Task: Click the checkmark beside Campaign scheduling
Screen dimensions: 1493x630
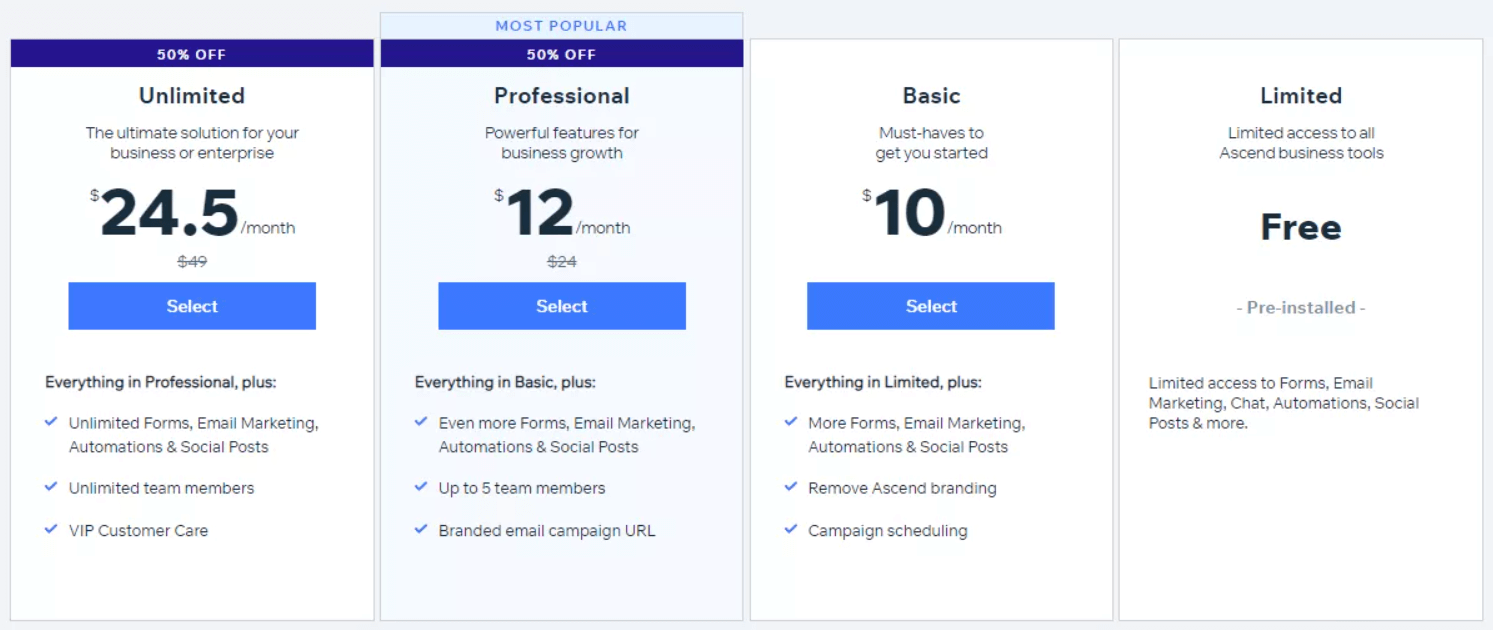Action: pos(791,531)
